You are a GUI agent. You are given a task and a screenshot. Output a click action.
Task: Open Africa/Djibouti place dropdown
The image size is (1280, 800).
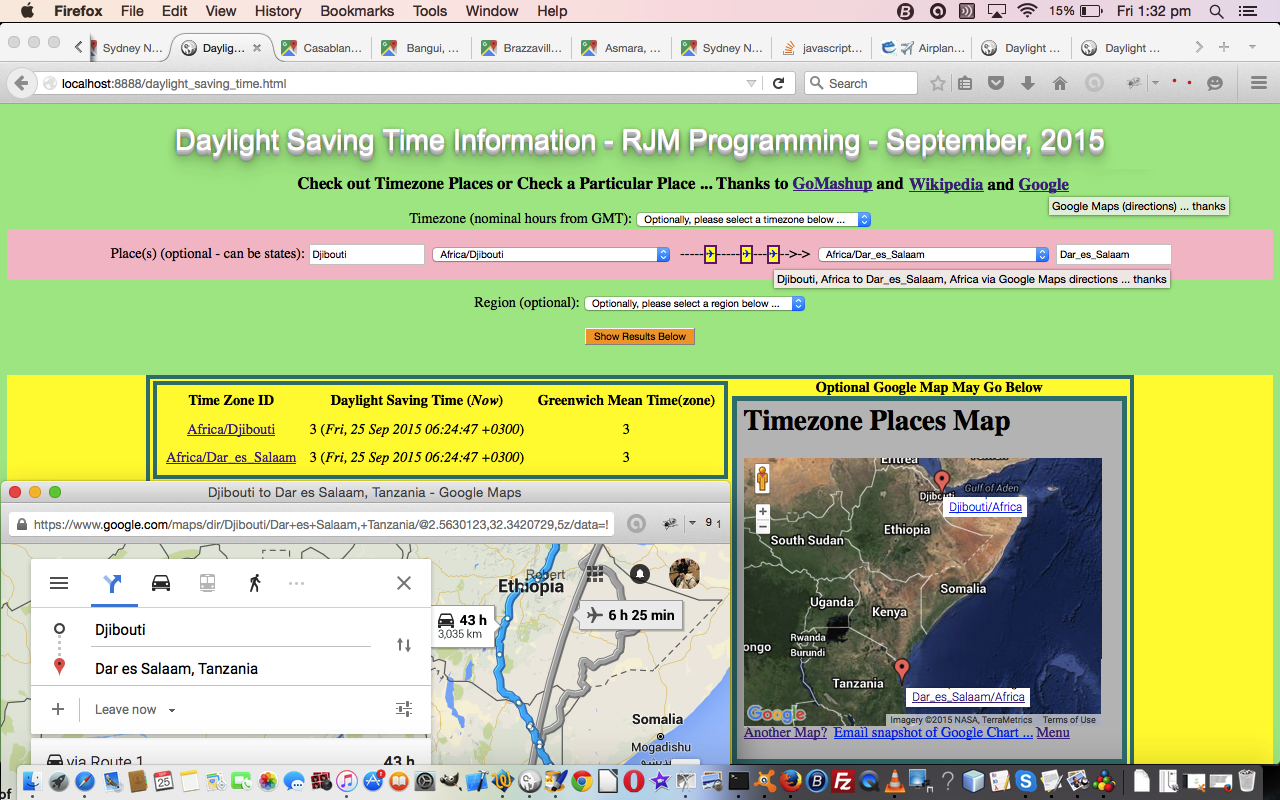[x=551, y=255]
